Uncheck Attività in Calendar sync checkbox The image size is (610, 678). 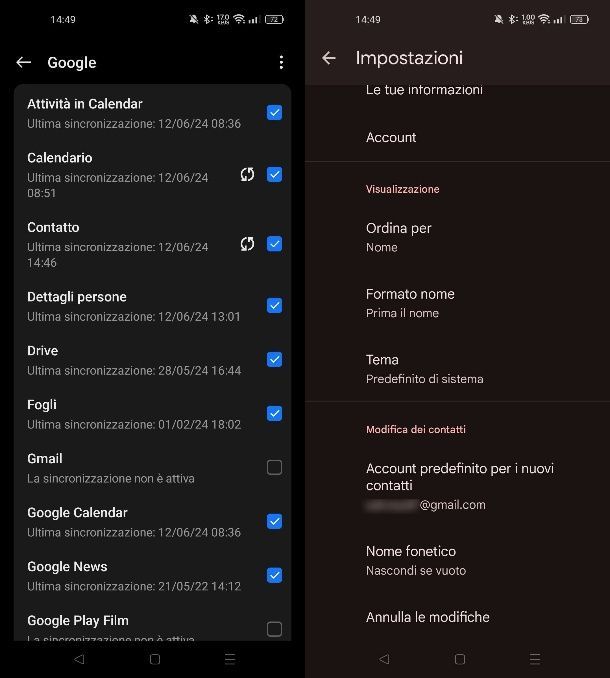point(275,113)
